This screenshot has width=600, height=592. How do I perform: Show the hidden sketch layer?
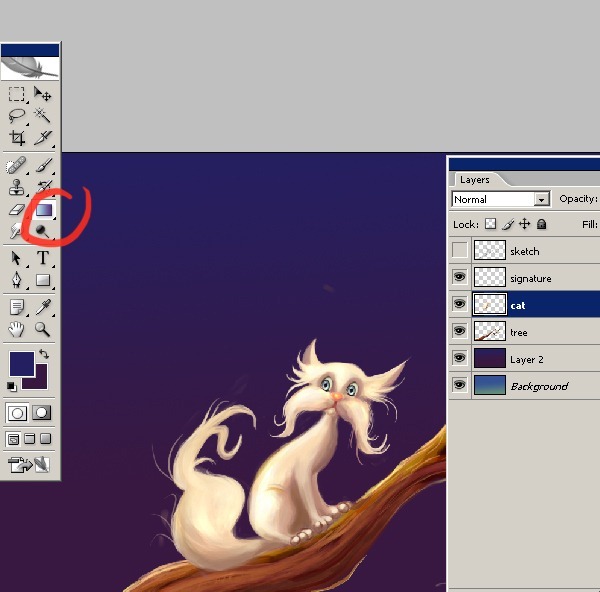tap(460, 250)
